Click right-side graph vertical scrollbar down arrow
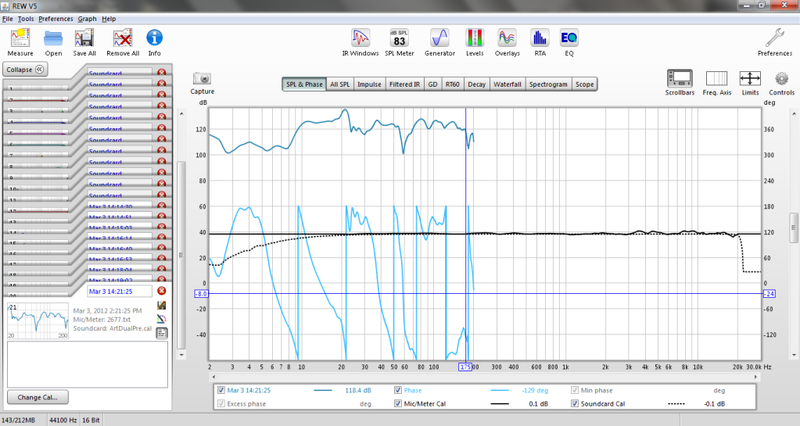The height and width of the screenshot is (426, 800). pos(793,355)
